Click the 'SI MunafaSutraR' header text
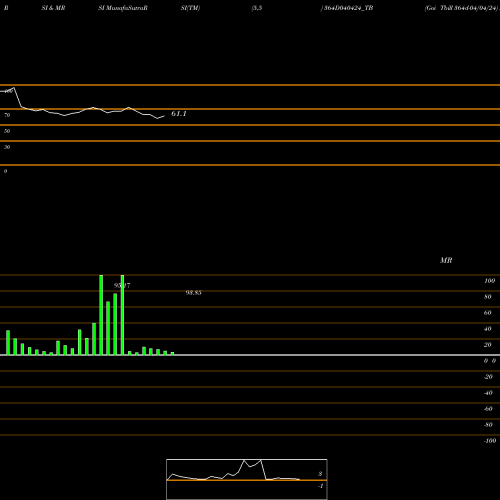Image resolution: width=500 pixels, height=500 pixels. (123, 8)
